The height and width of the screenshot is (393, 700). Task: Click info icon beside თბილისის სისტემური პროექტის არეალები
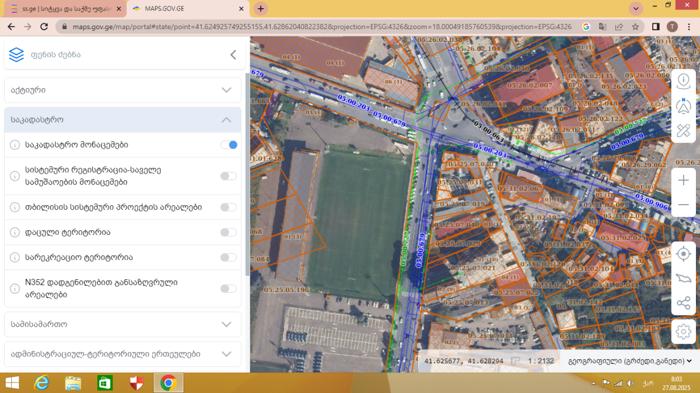[x=15, y=207]
